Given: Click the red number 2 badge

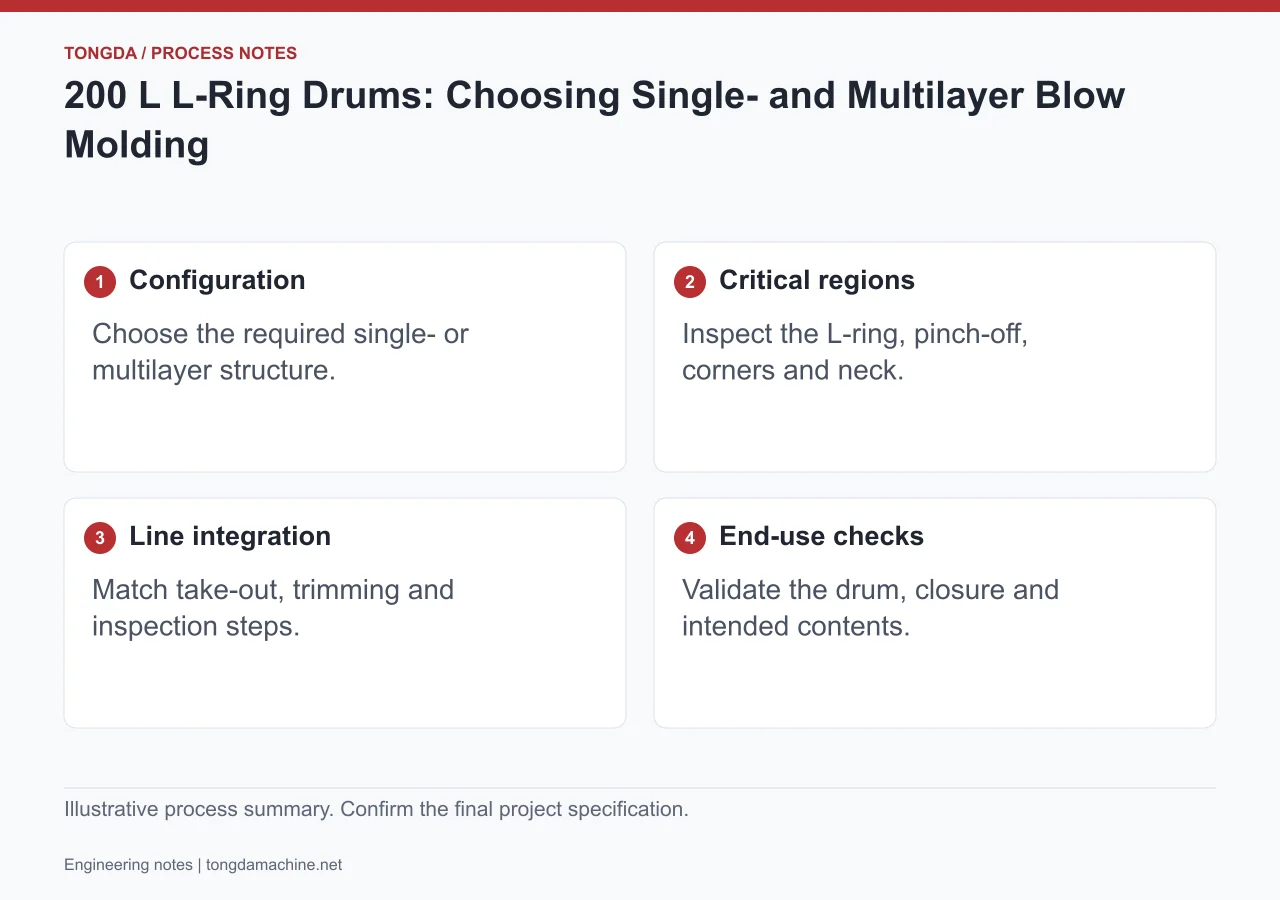Looking at the screenshot, I should click(x=690, y=282).
